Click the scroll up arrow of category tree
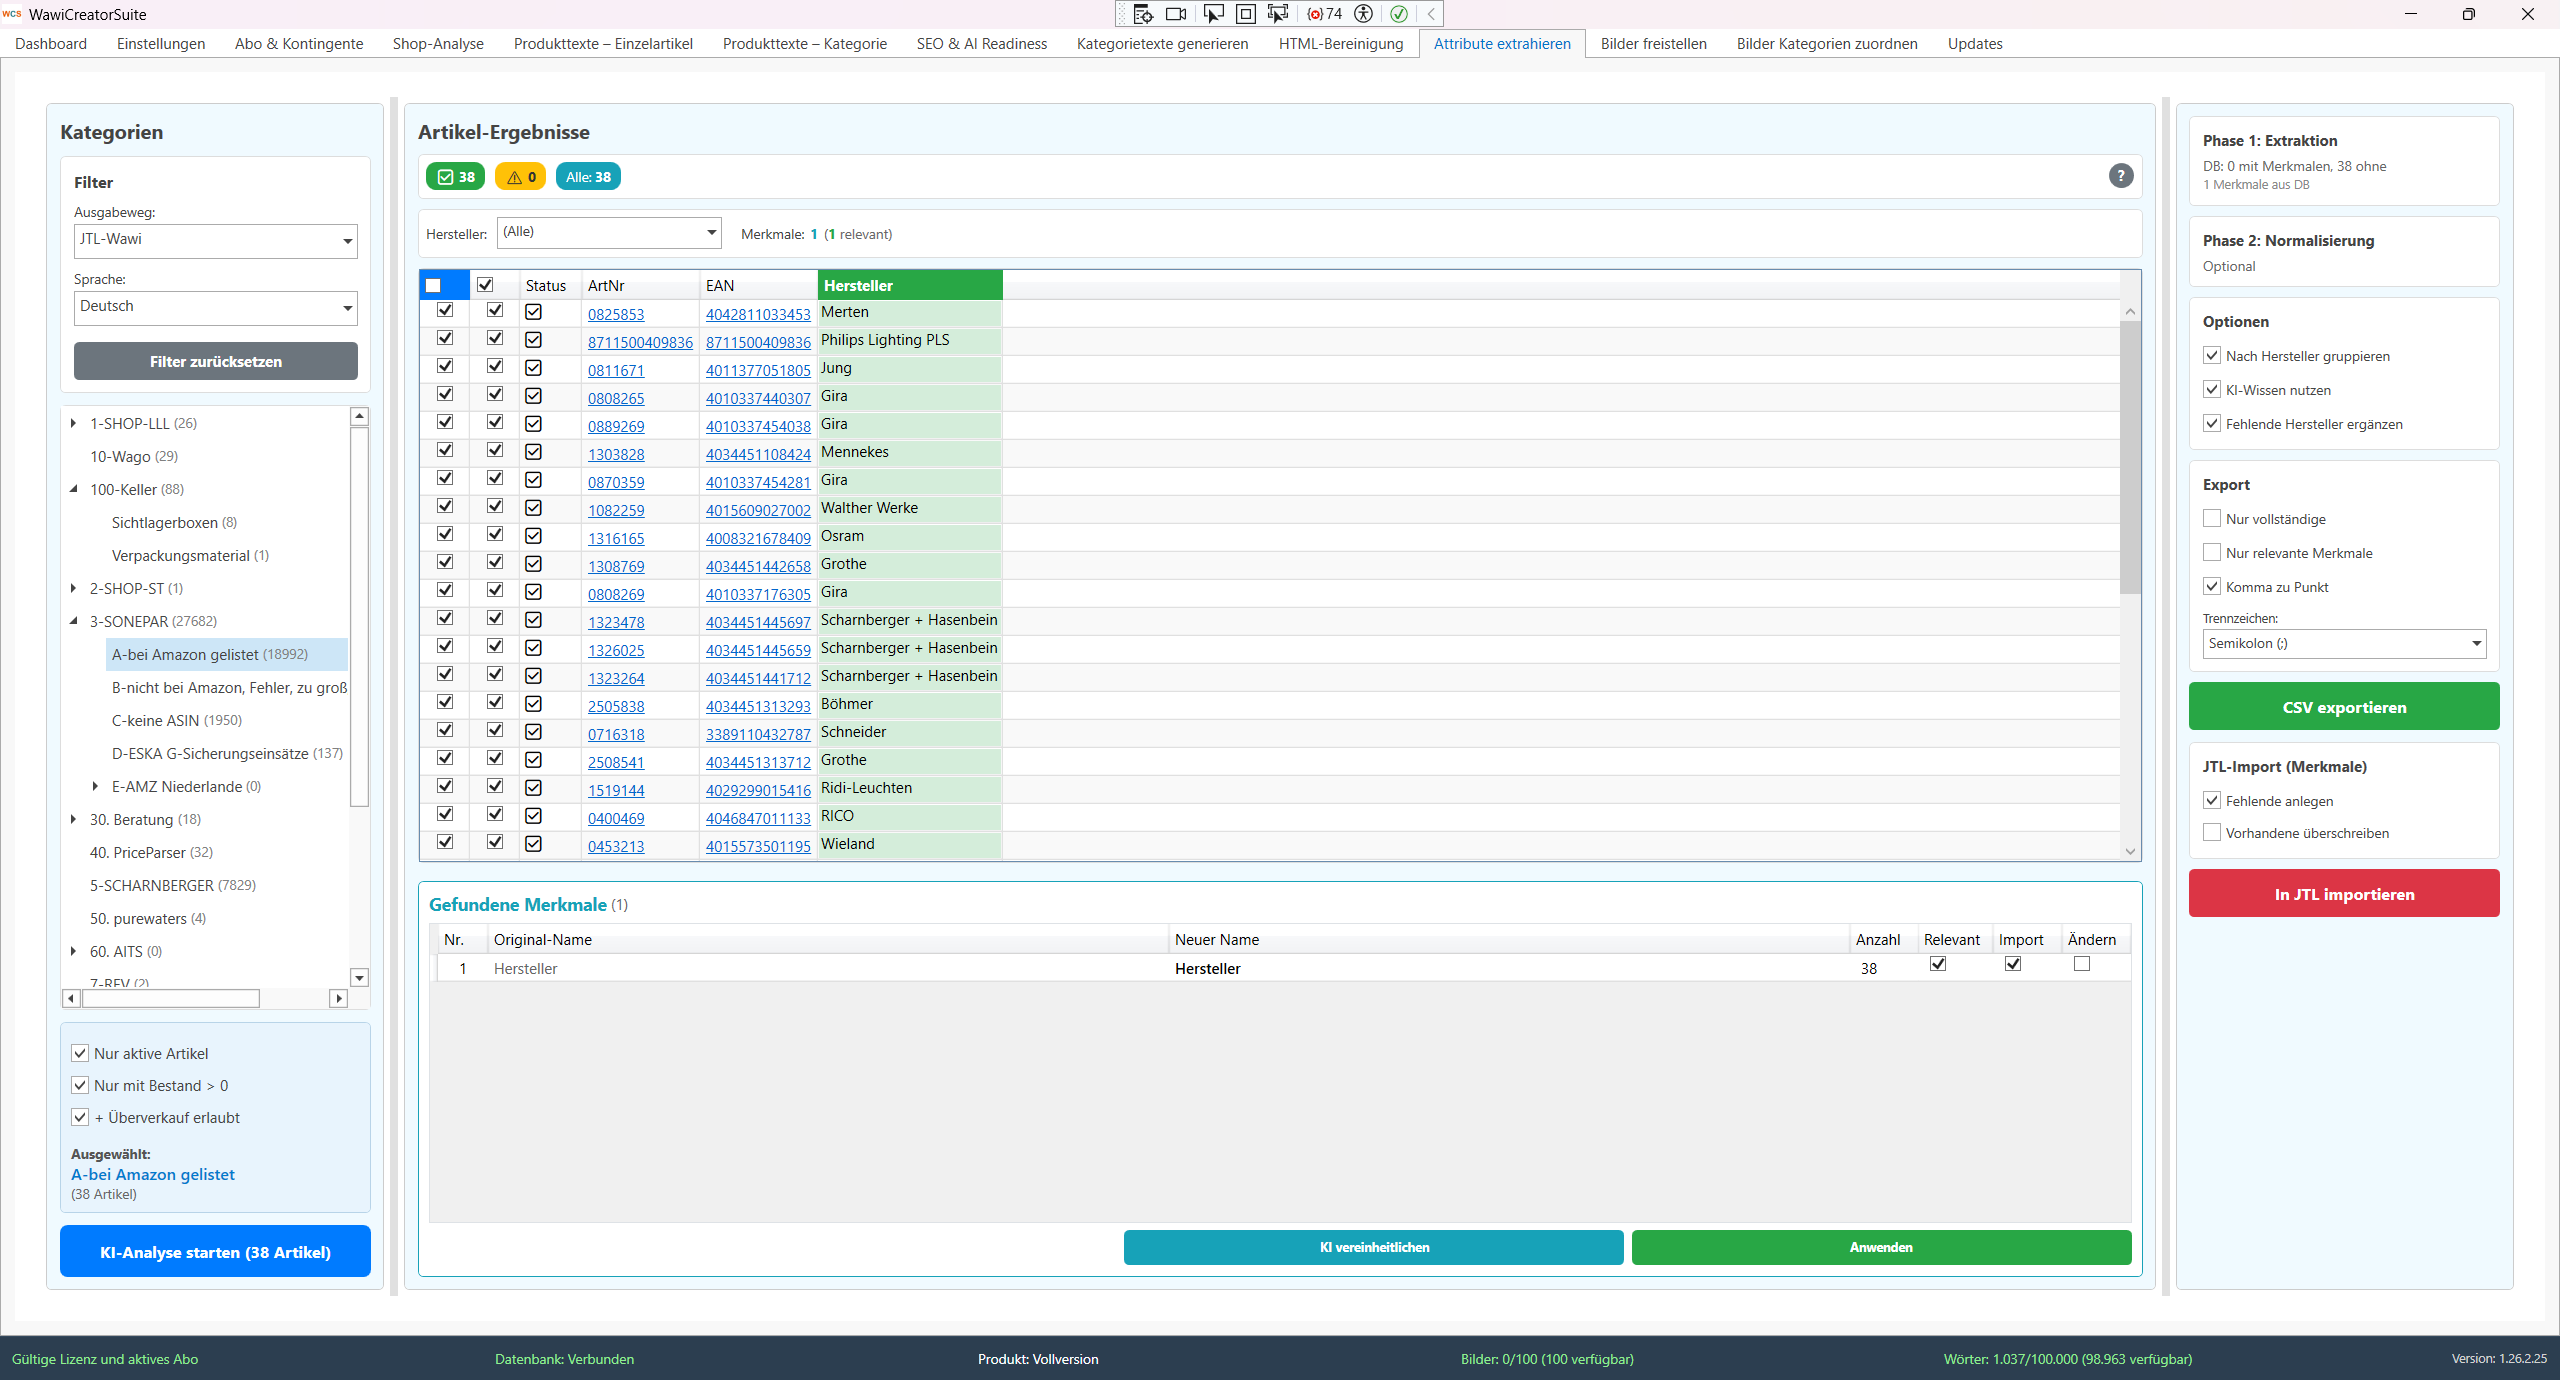The height and width of the screenshot is (1380, 2560). 360,416
